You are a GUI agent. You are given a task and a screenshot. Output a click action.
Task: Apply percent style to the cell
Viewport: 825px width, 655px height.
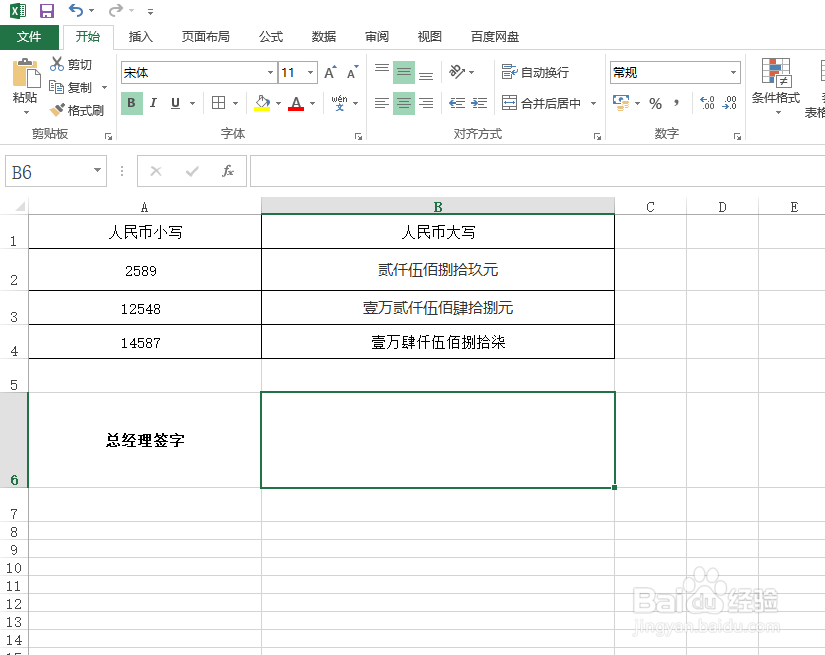(655, 103)
